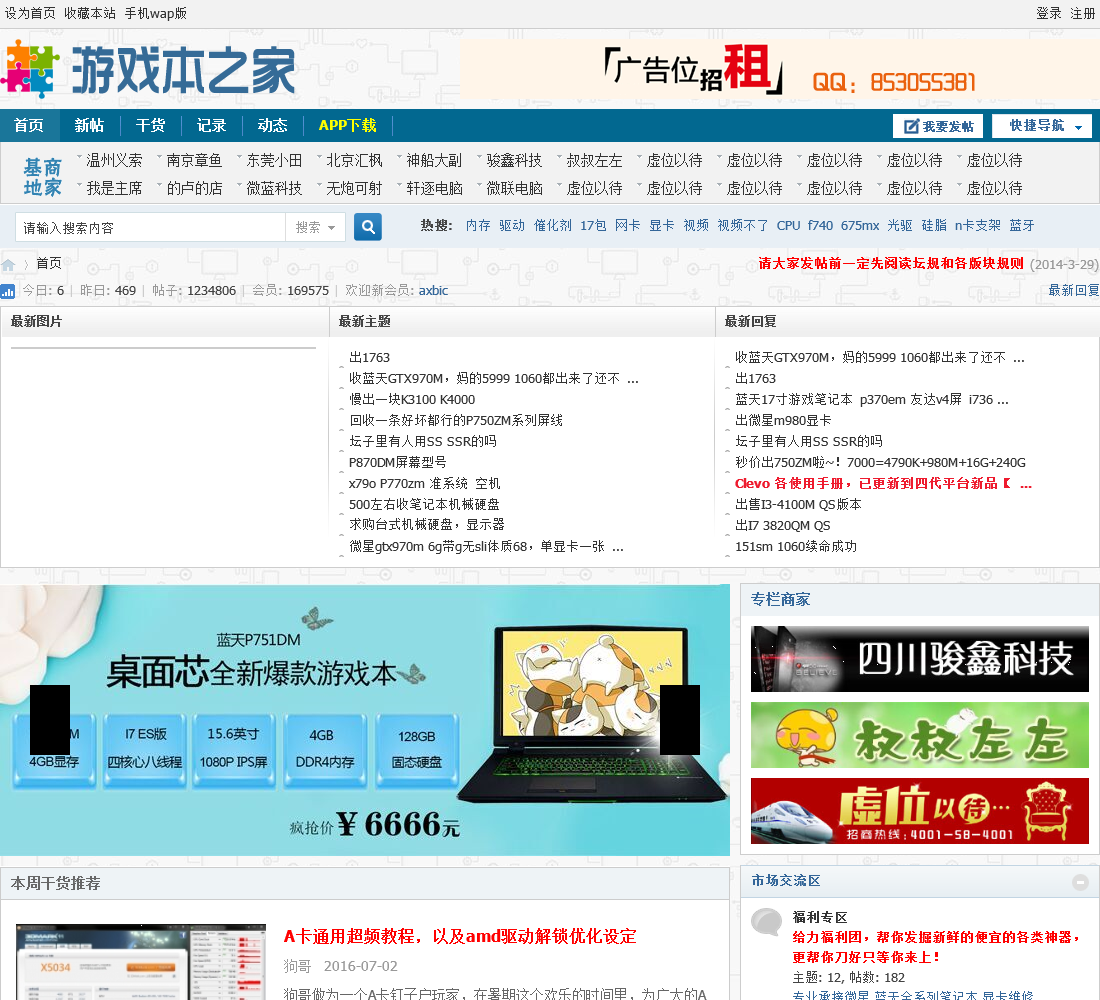1100x1000 pixels.
Task: Open reply 151sm 1060续命成功
Action: pos(796,547)
